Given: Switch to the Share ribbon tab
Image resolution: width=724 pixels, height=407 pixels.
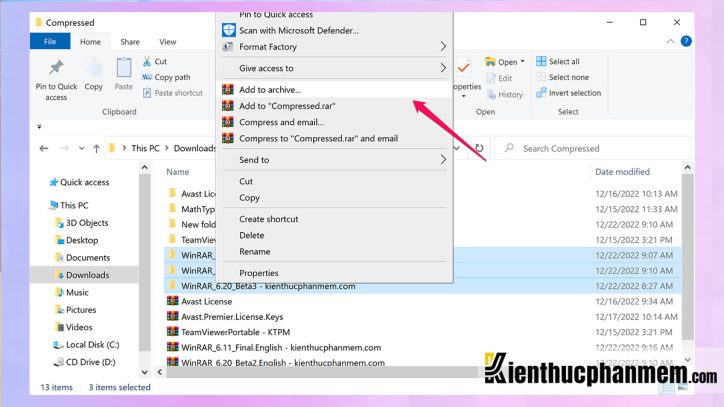Looking at the screenshot, I should point(130,42).
